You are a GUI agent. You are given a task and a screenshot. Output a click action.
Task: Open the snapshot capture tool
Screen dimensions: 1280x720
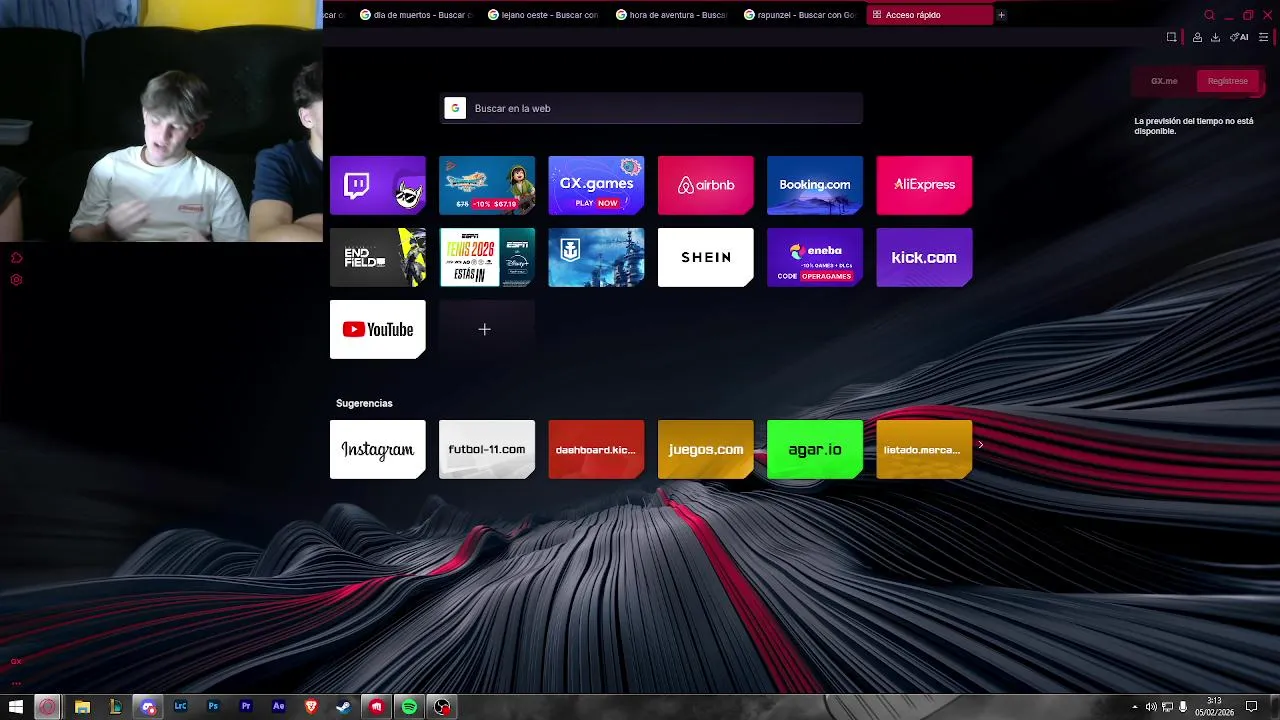pos(1171,37)
